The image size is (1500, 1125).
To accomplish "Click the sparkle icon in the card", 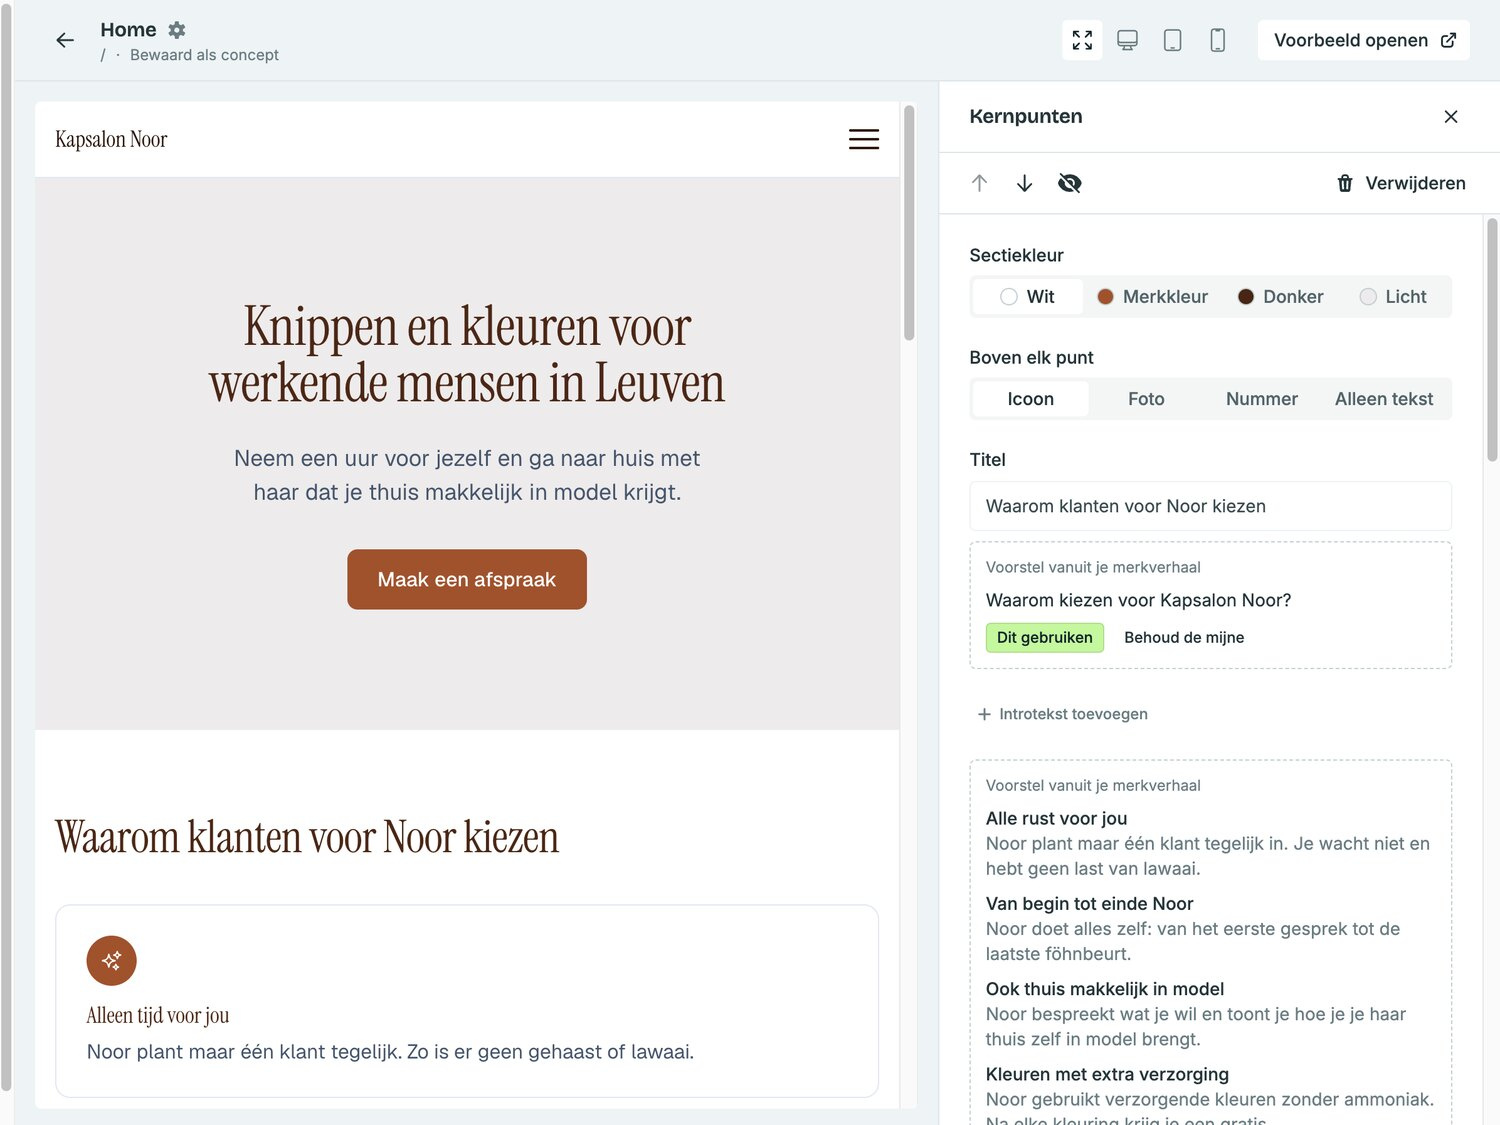I will coord(112,960).
